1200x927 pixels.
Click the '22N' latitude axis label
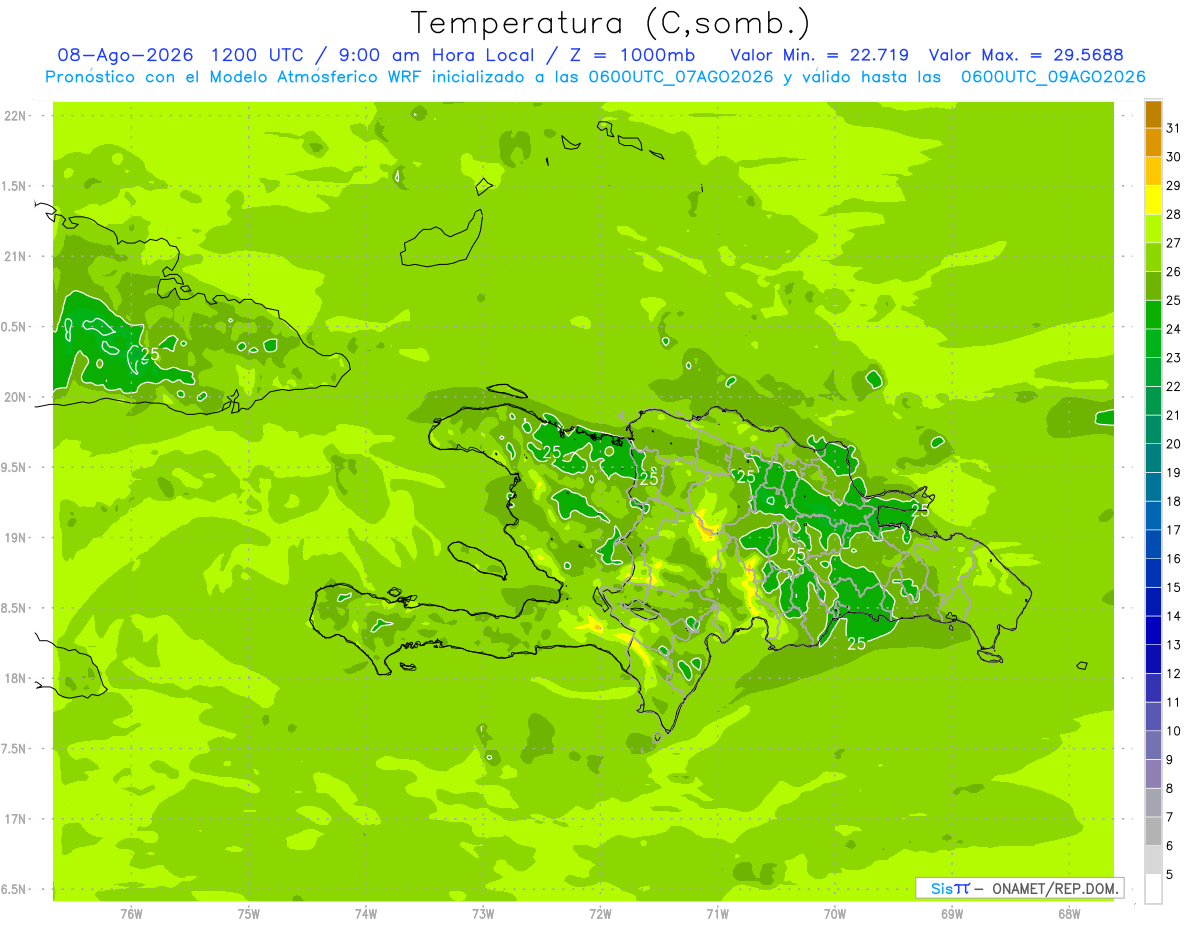click(x=15, y=116)
